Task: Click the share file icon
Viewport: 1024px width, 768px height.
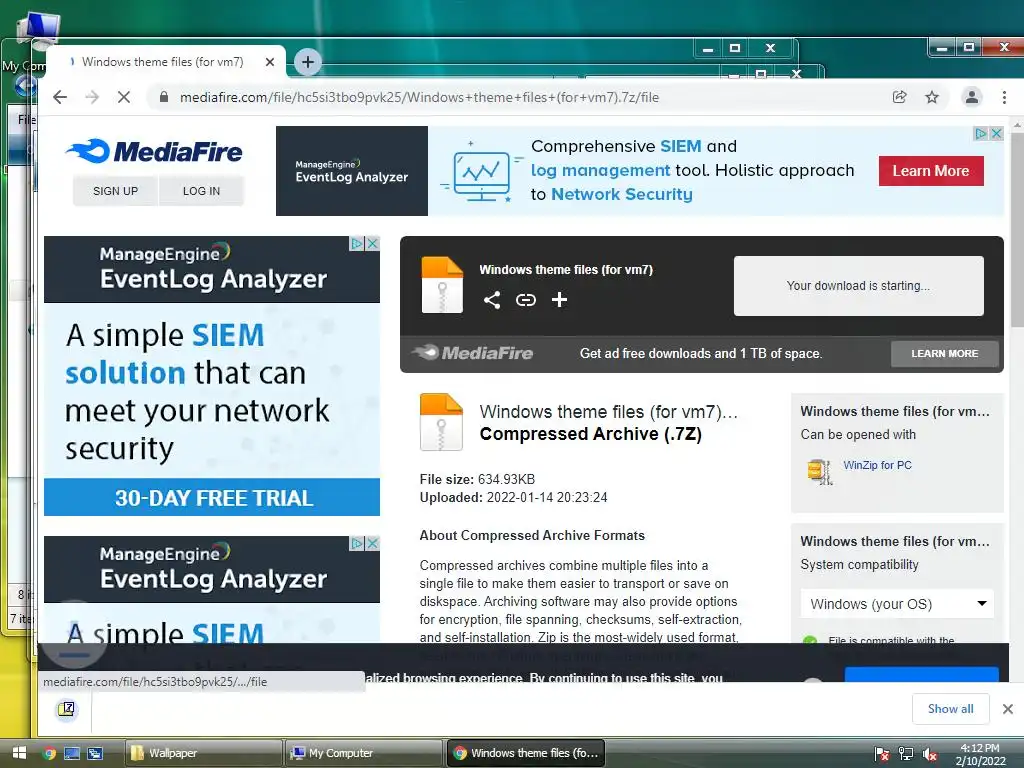Action: pyautogui.click(x=492, y=300)
